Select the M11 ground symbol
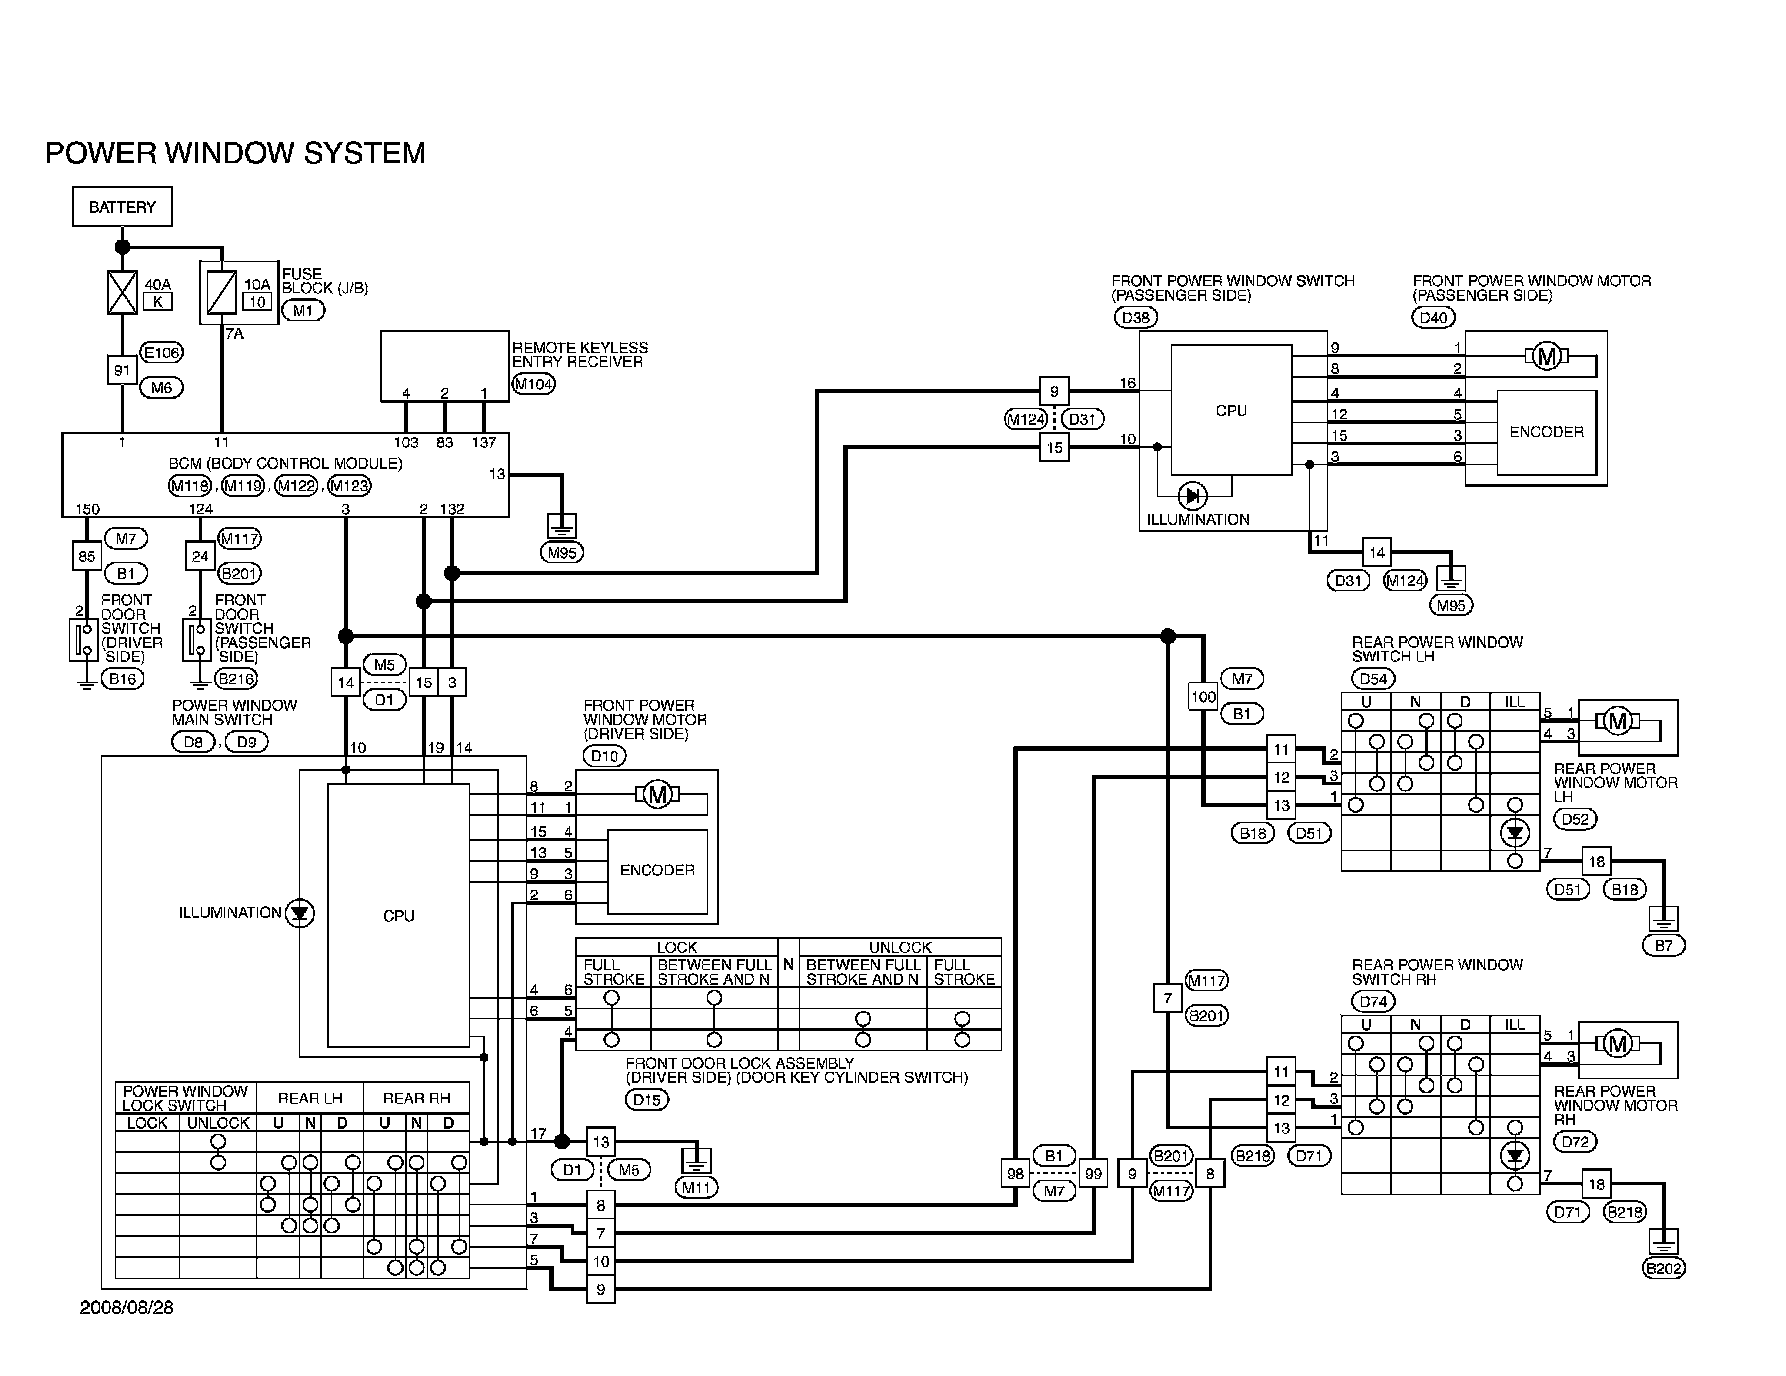The height and width of the screenshot is (1376, 1786). click(696, 1161)
